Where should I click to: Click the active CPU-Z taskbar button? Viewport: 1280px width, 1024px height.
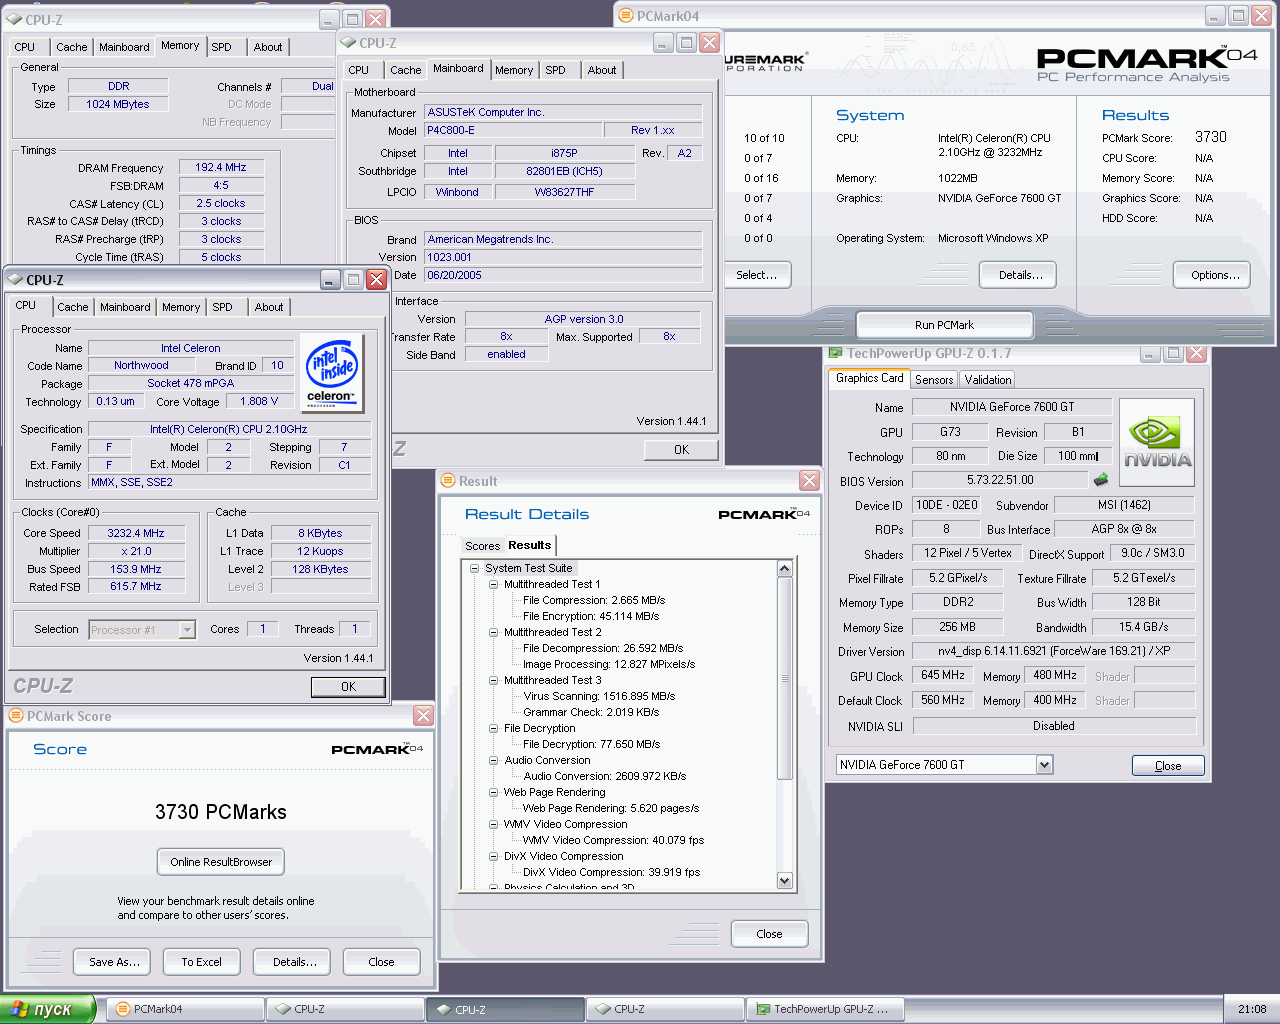click(505, 1009)
